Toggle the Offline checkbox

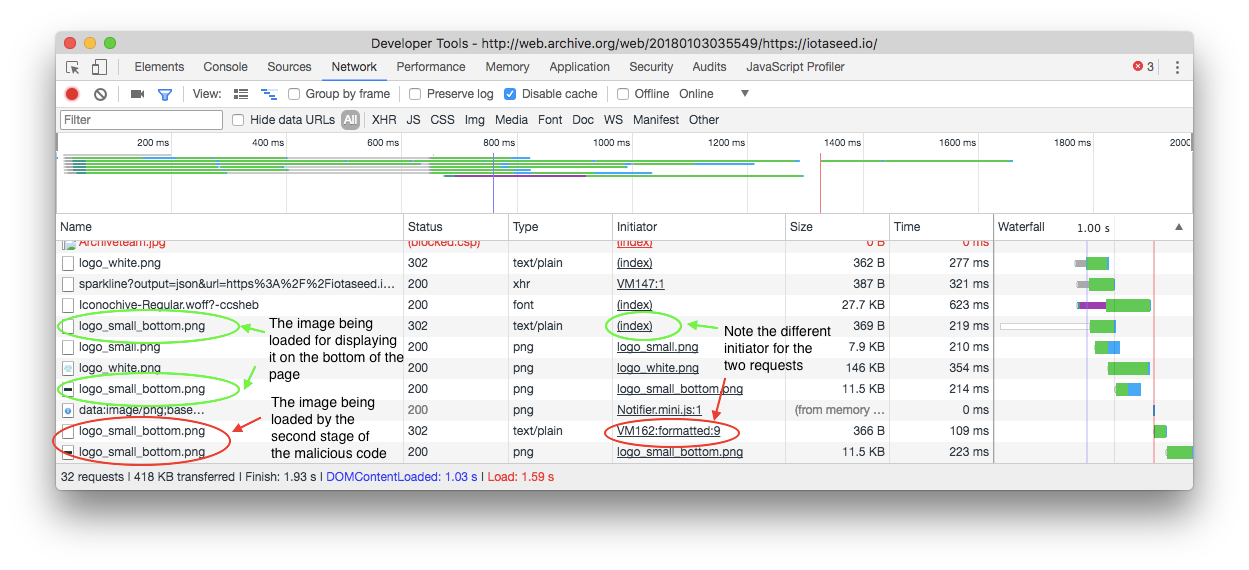(623, 94)
